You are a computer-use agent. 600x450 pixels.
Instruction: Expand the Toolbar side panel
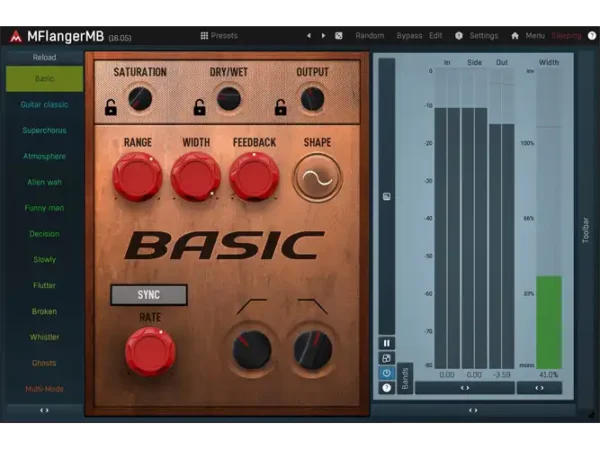pos(585,230)
